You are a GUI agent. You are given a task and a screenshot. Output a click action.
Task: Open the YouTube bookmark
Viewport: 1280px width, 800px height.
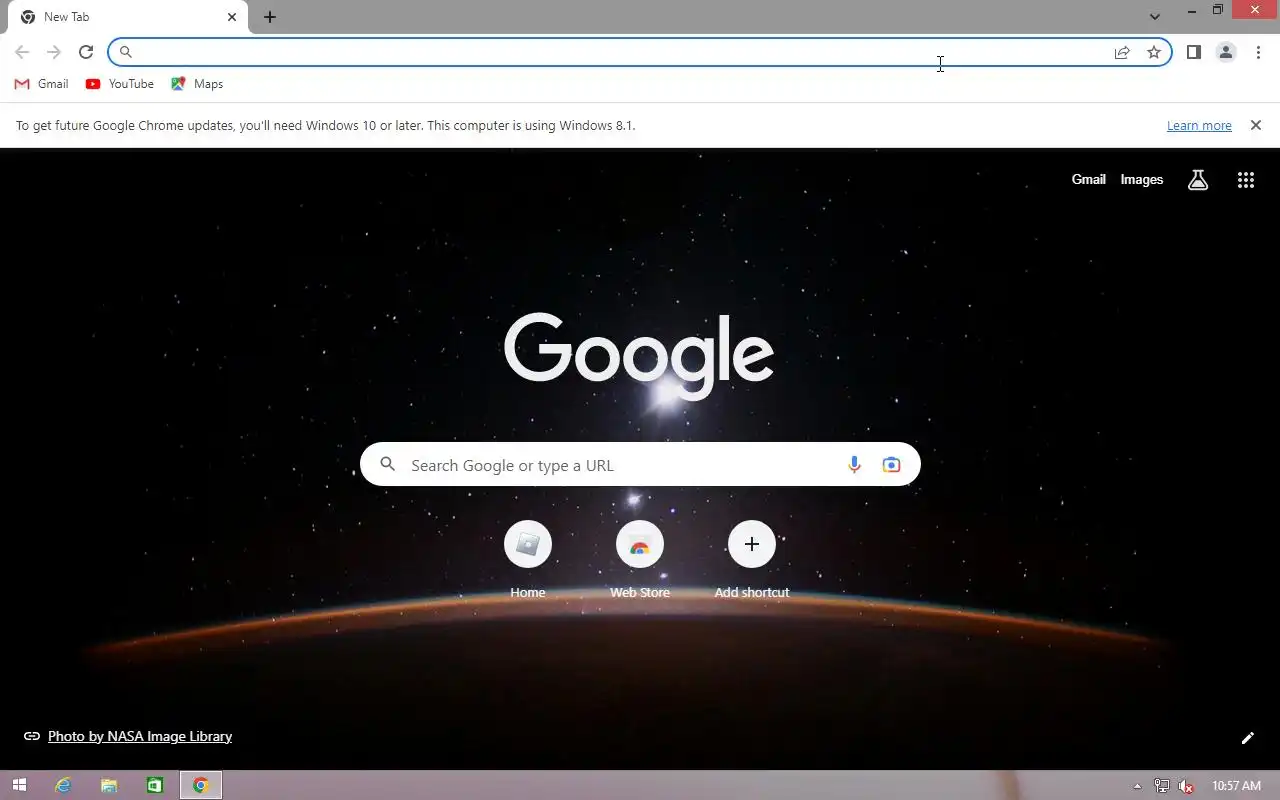[x=120, y=84]
